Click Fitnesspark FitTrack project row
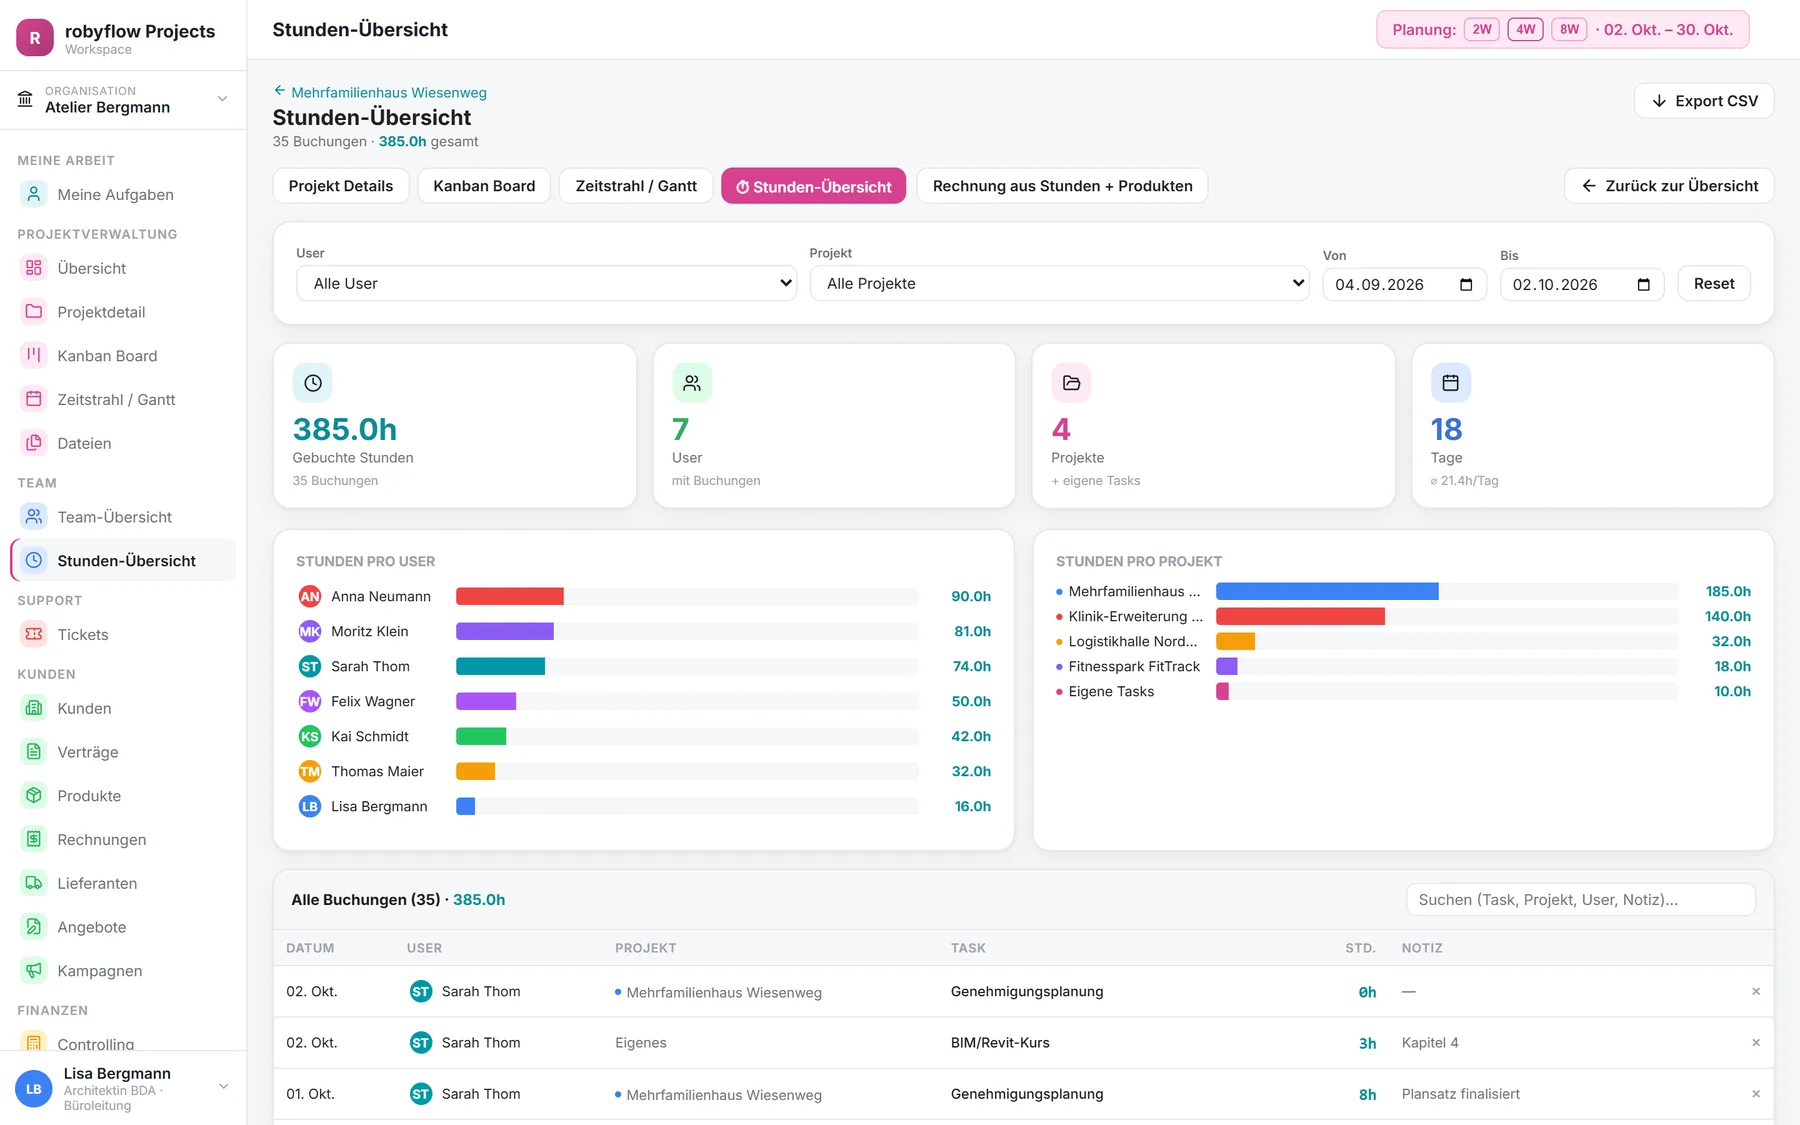The height and width of the screenshot is (1125, 1800). pyautogui.click(x=1404, y=666)
